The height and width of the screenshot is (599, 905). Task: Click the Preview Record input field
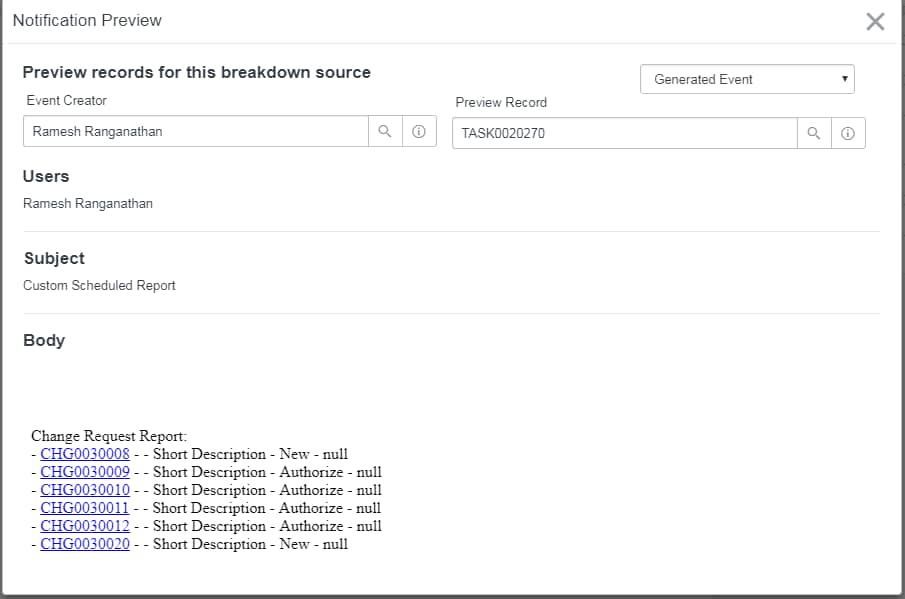624,133
